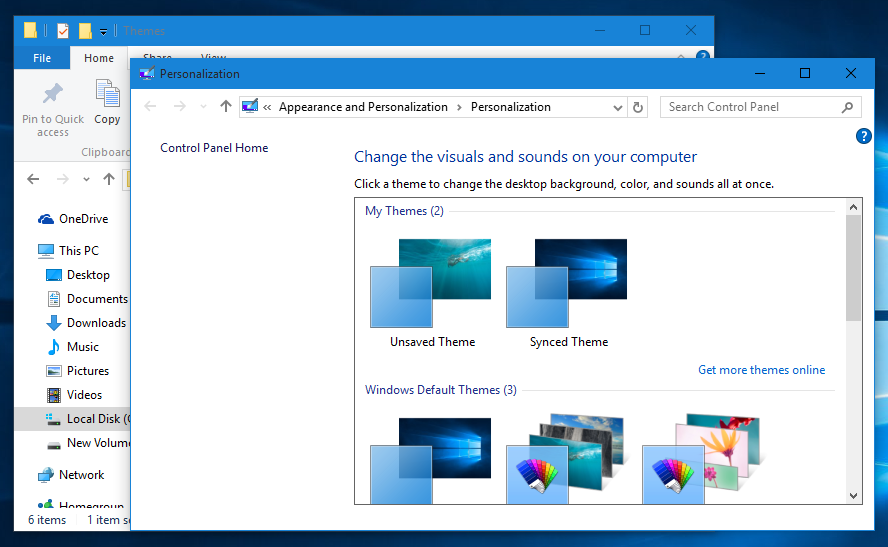Open Control Panel Home link
Screen dimensions: 888x547
pyautogui.click(x=214, y=148)
